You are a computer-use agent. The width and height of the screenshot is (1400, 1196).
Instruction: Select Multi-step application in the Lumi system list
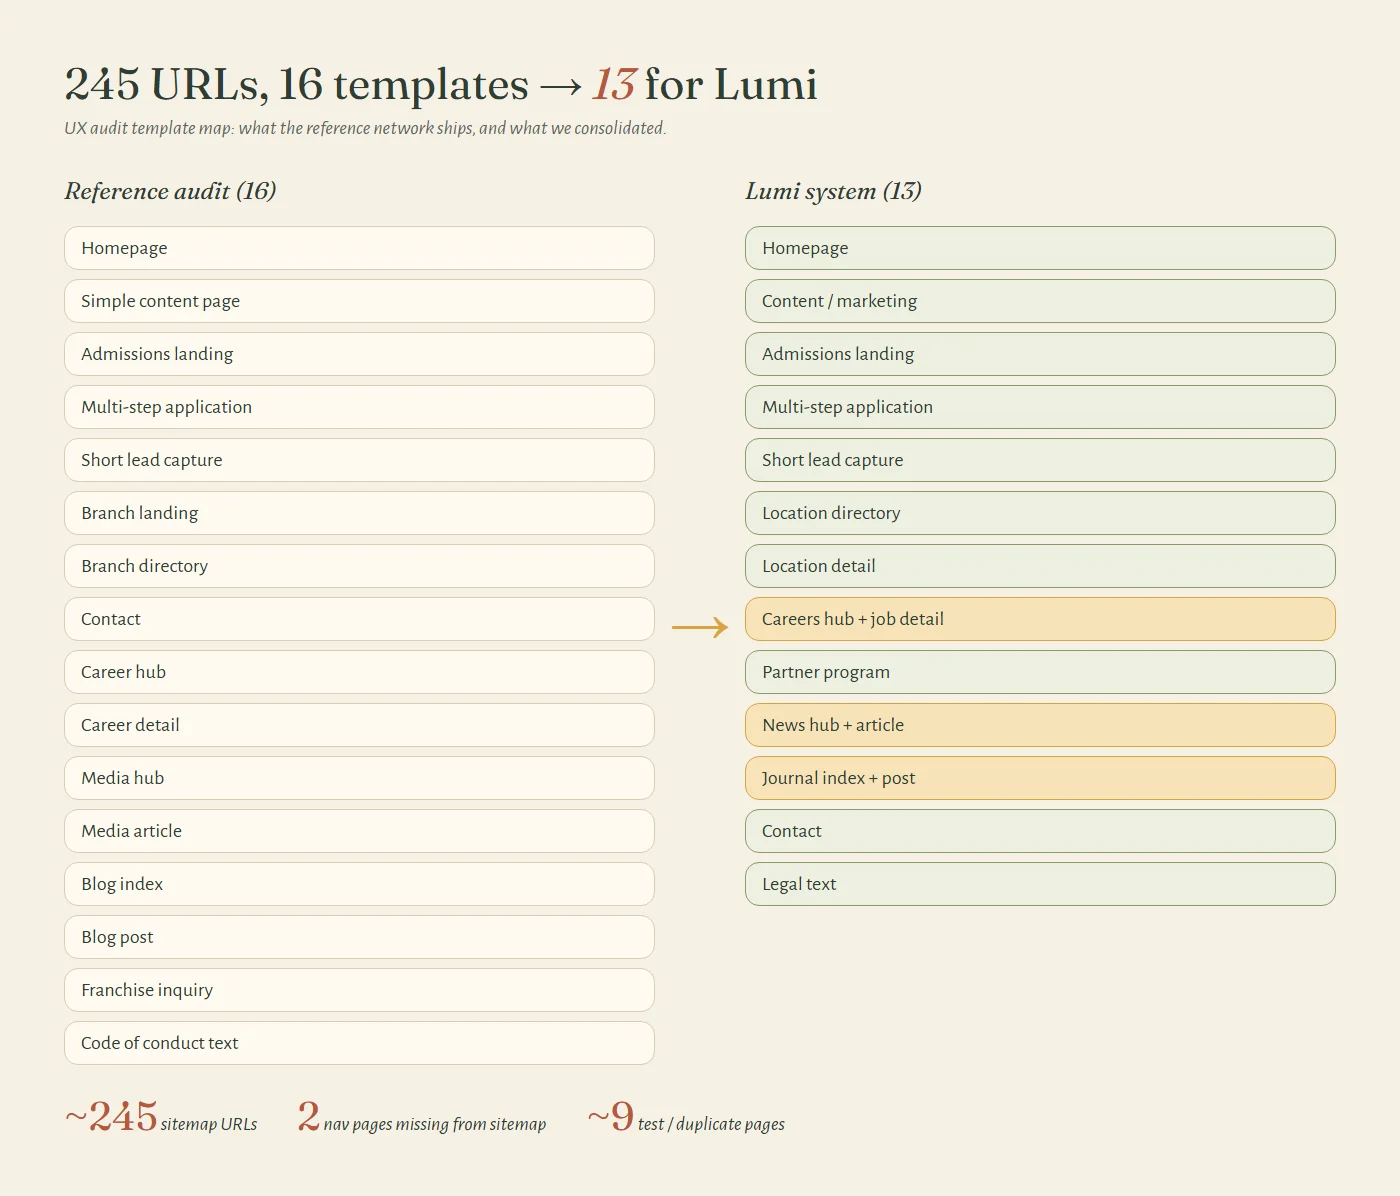coord(1040,407)
